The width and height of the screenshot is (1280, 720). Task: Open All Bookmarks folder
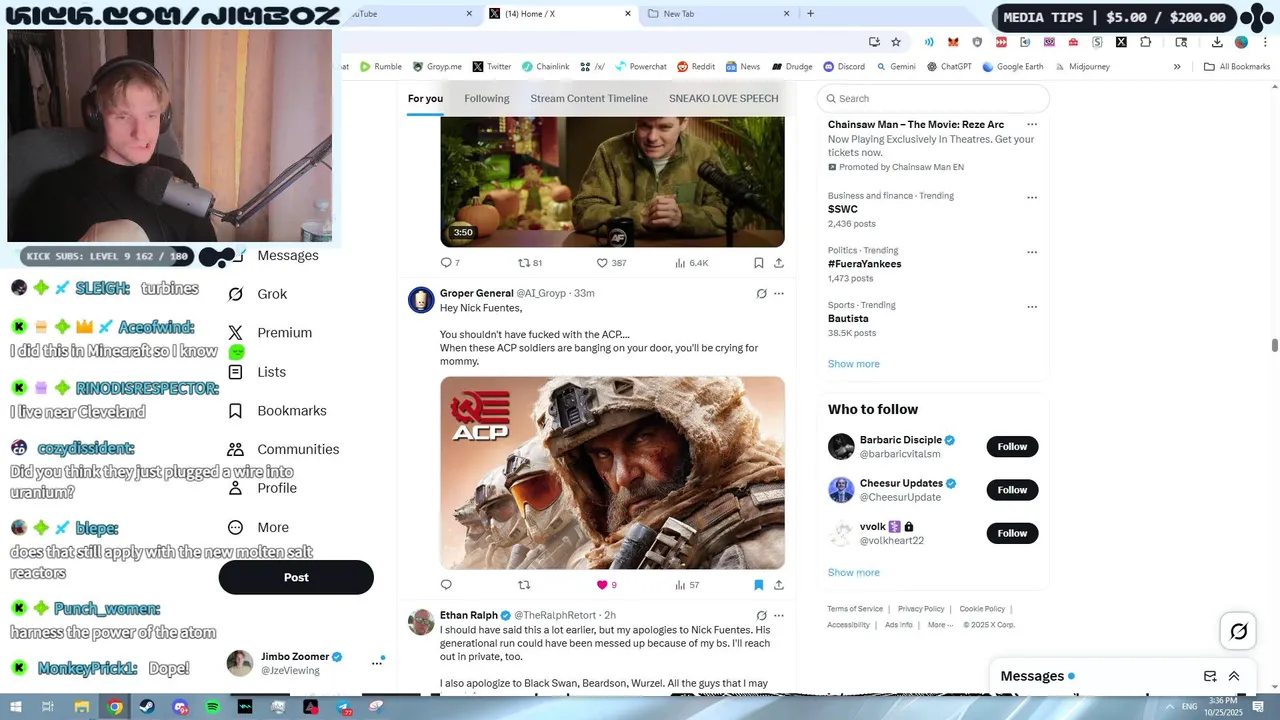click(1237, 67)
